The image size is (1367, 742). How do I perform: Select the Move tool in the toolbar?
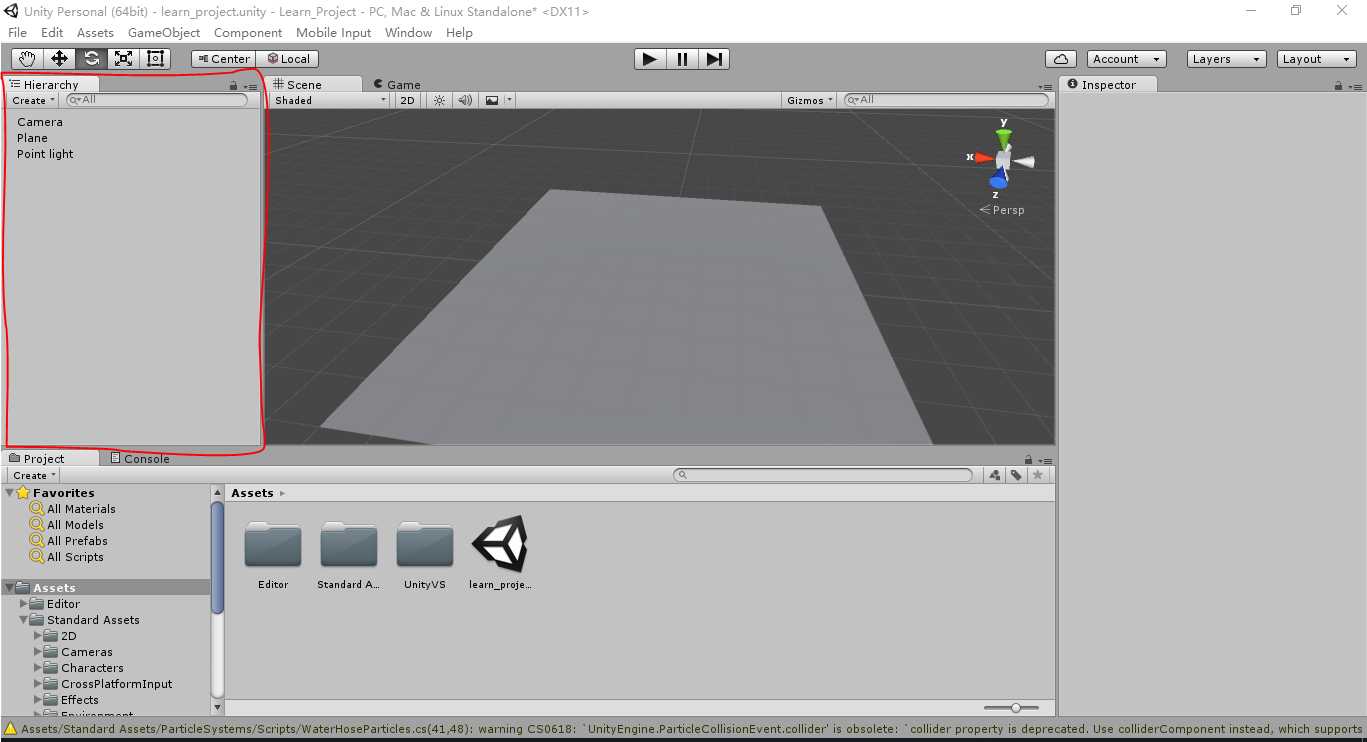59,59
